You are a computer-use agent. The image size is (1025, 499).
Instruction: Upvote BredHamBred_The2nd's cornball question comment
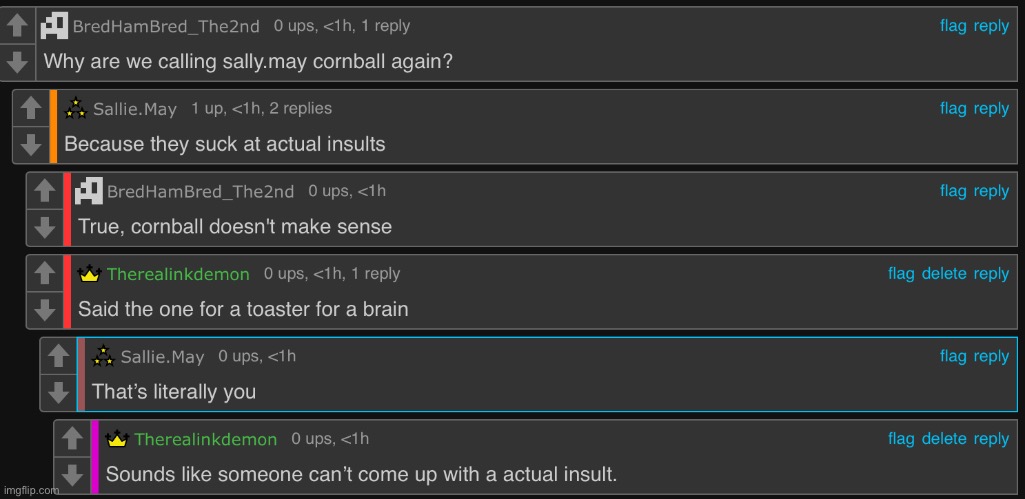click(17, 26)
